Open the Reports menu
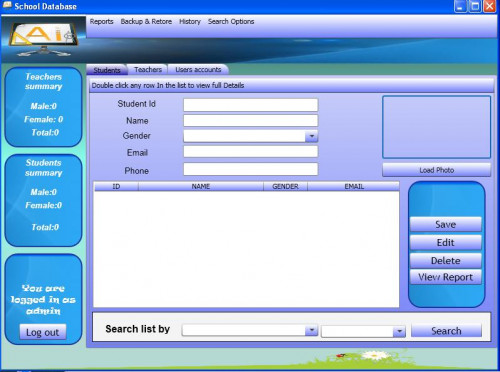This screenshot has height=372, width=500. click(x=101, y=22)
